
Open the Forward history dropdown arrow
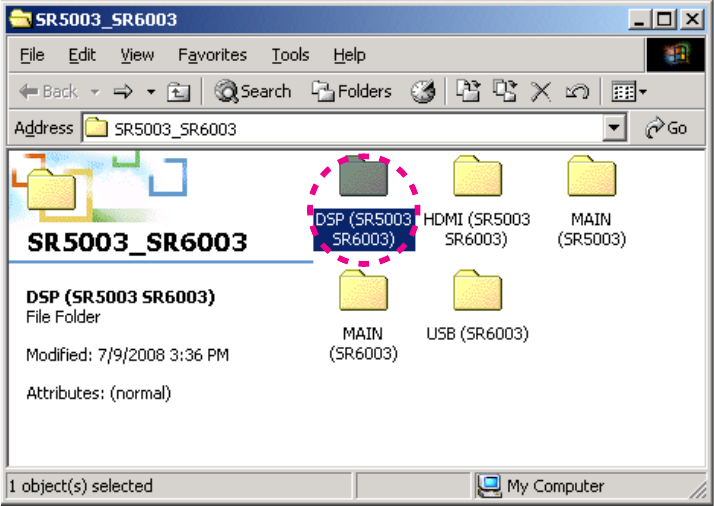(x=151, y=92)
